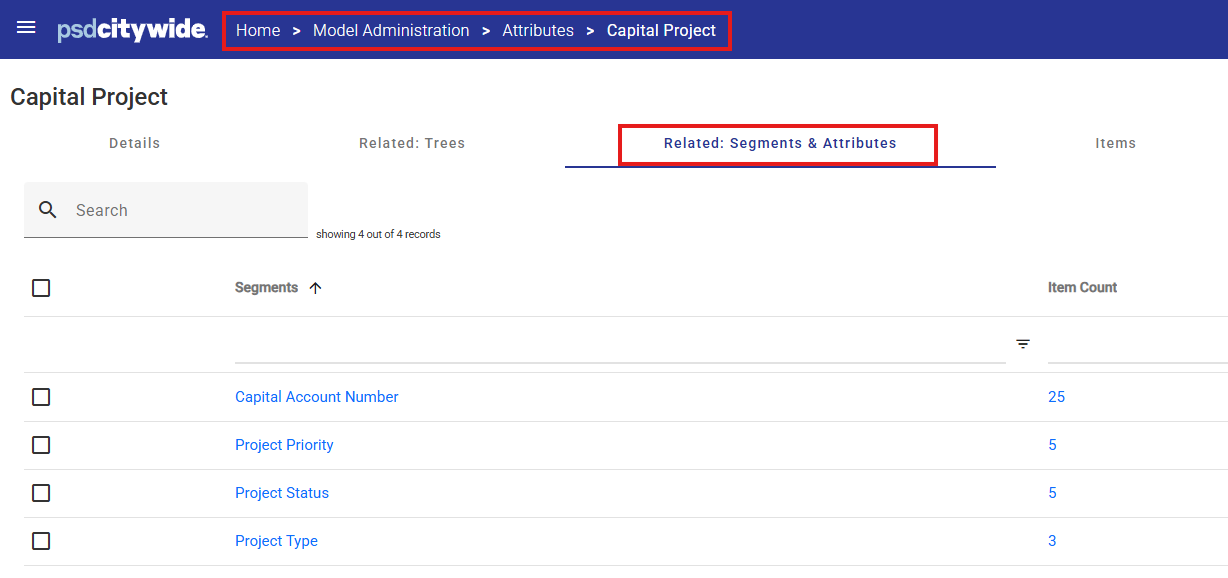Click the PSD Citywide logo
The width and height of the screenshot is (1228, 578).
(x=132, y=30)
